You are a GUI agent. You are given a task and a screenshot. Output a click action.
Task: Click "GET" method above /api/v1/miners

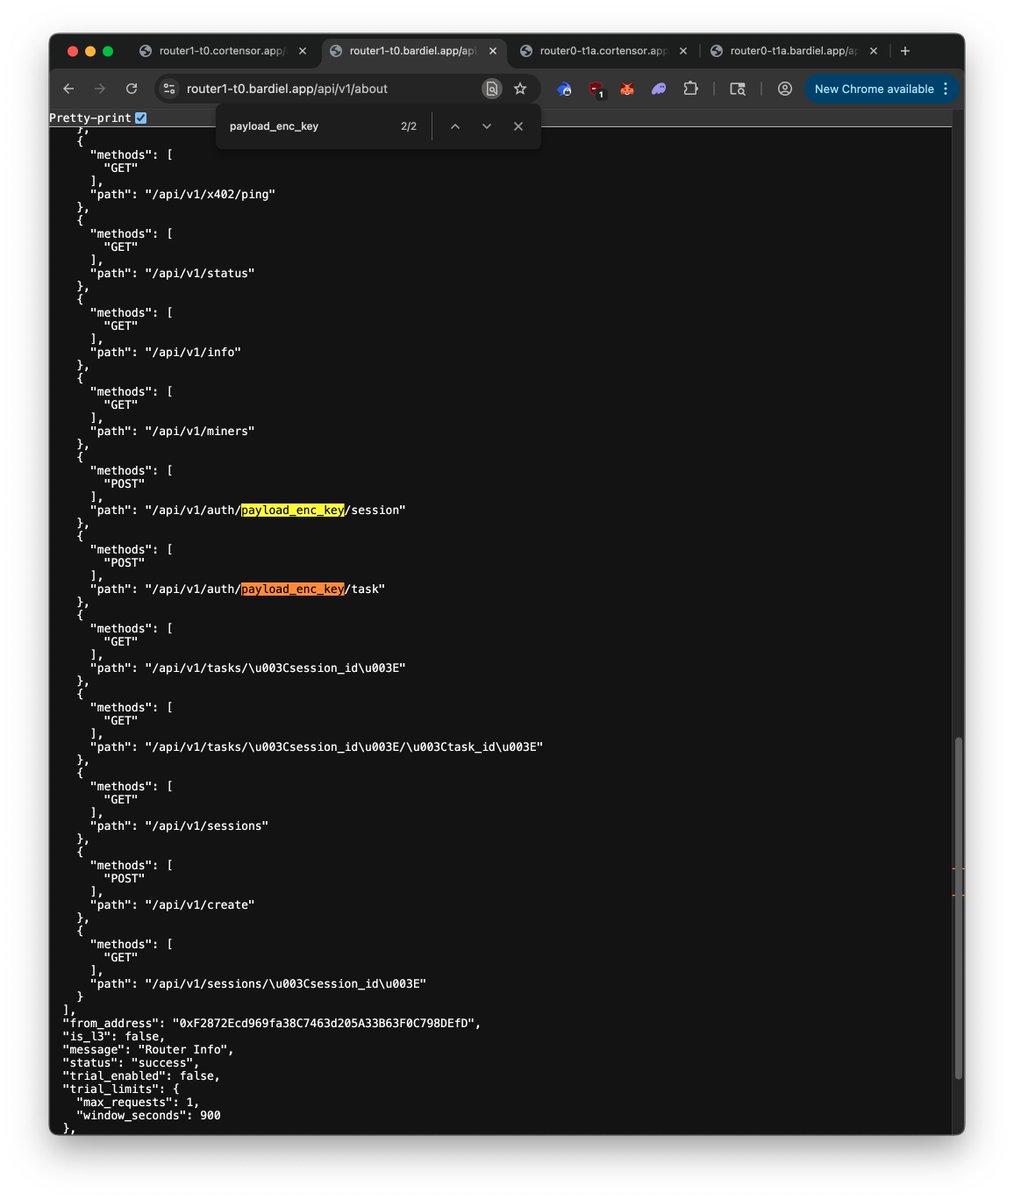click(x=121, y=405)
